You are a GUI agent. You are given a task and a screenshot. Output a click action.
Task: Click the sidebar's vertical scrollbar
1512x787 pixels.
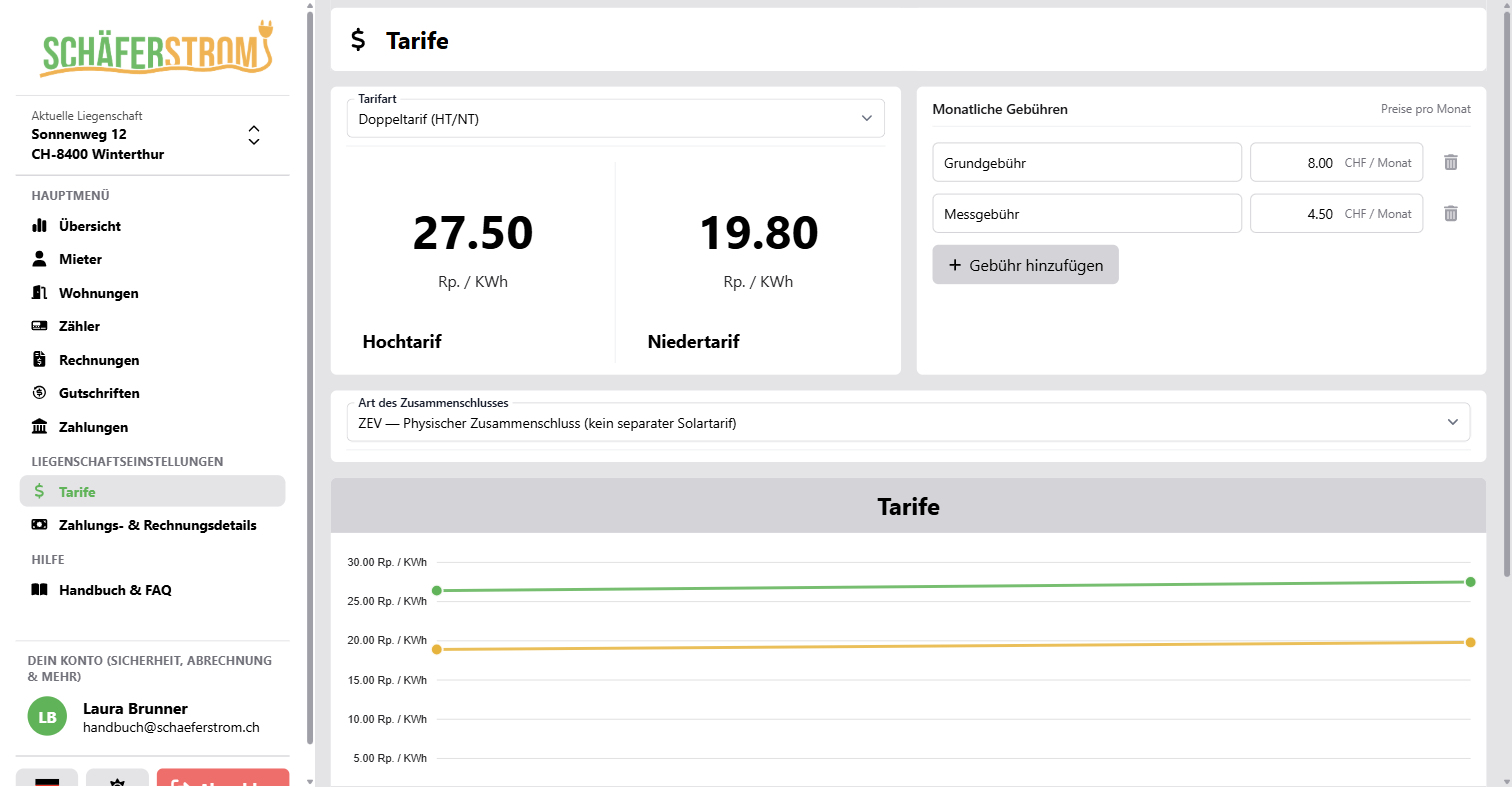310,378
